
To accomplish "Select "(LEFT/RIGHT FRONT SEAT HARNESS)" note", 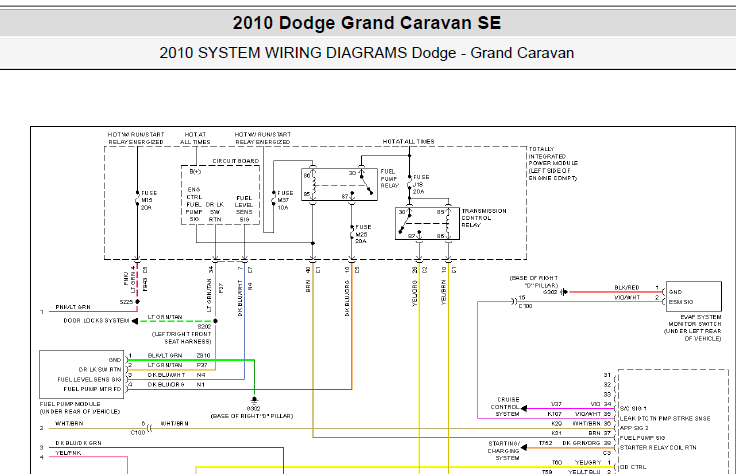I will click(181, 338).
